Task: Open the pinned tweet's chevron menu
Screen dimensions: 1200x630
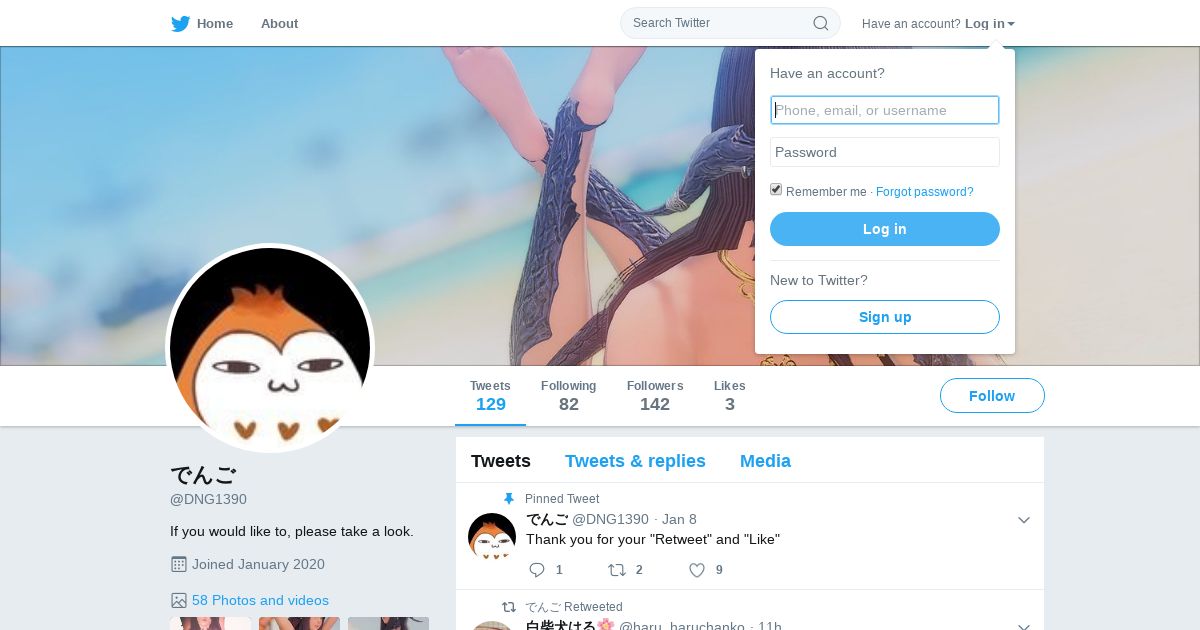Action: pyautogui.click(x=1023, y=520)
